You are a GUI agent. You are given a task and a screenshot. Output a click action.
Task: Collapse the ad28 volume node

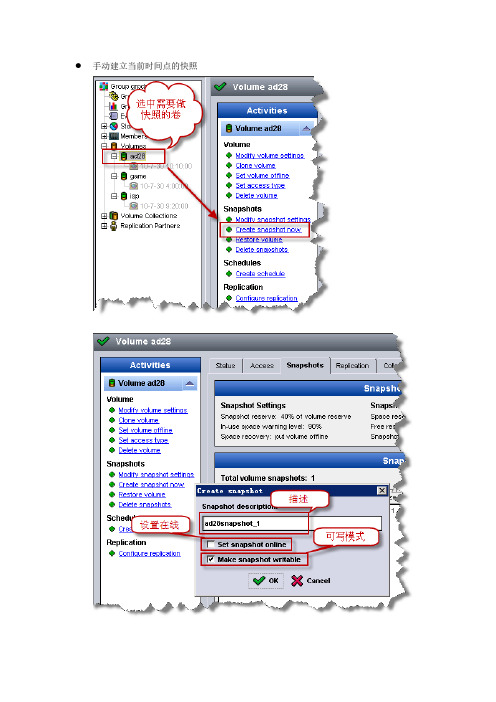click(x=114, y=156)
